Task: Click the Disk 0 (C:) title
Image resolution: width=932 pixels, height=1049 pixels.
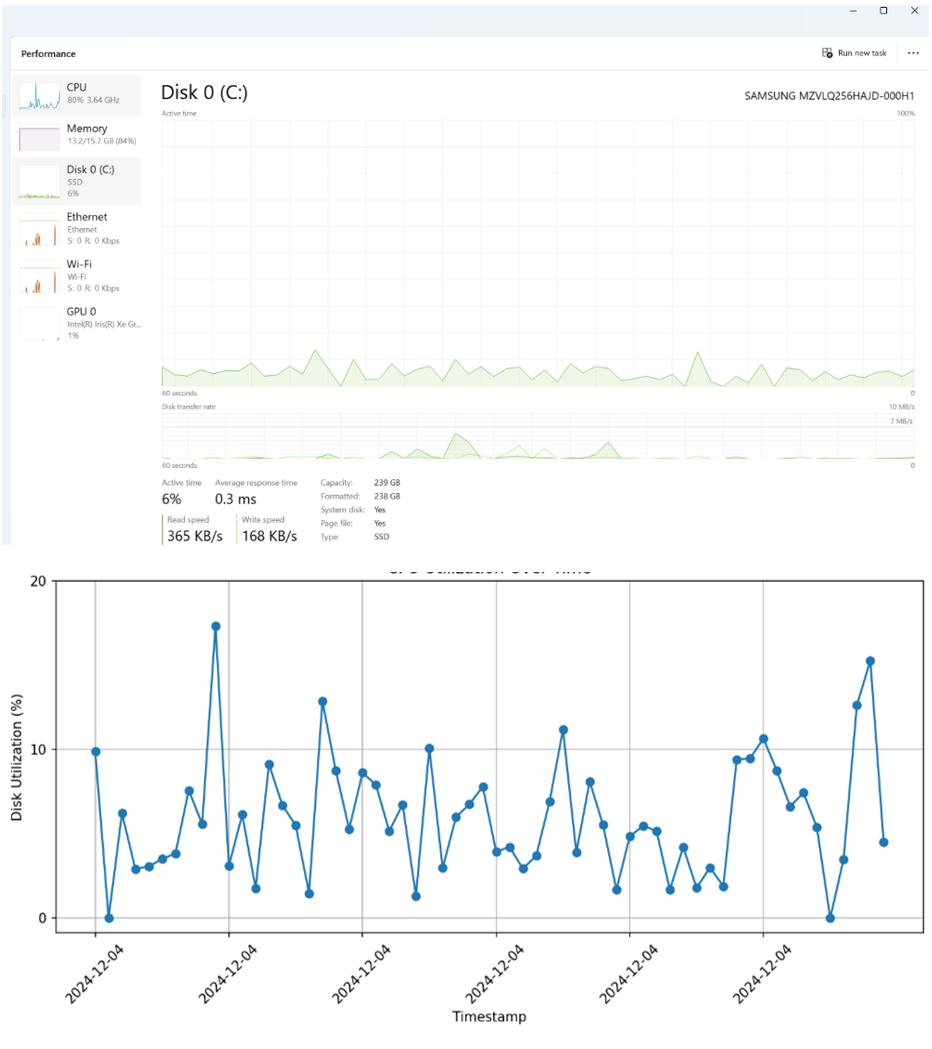Action: click(x=204, y=92)
